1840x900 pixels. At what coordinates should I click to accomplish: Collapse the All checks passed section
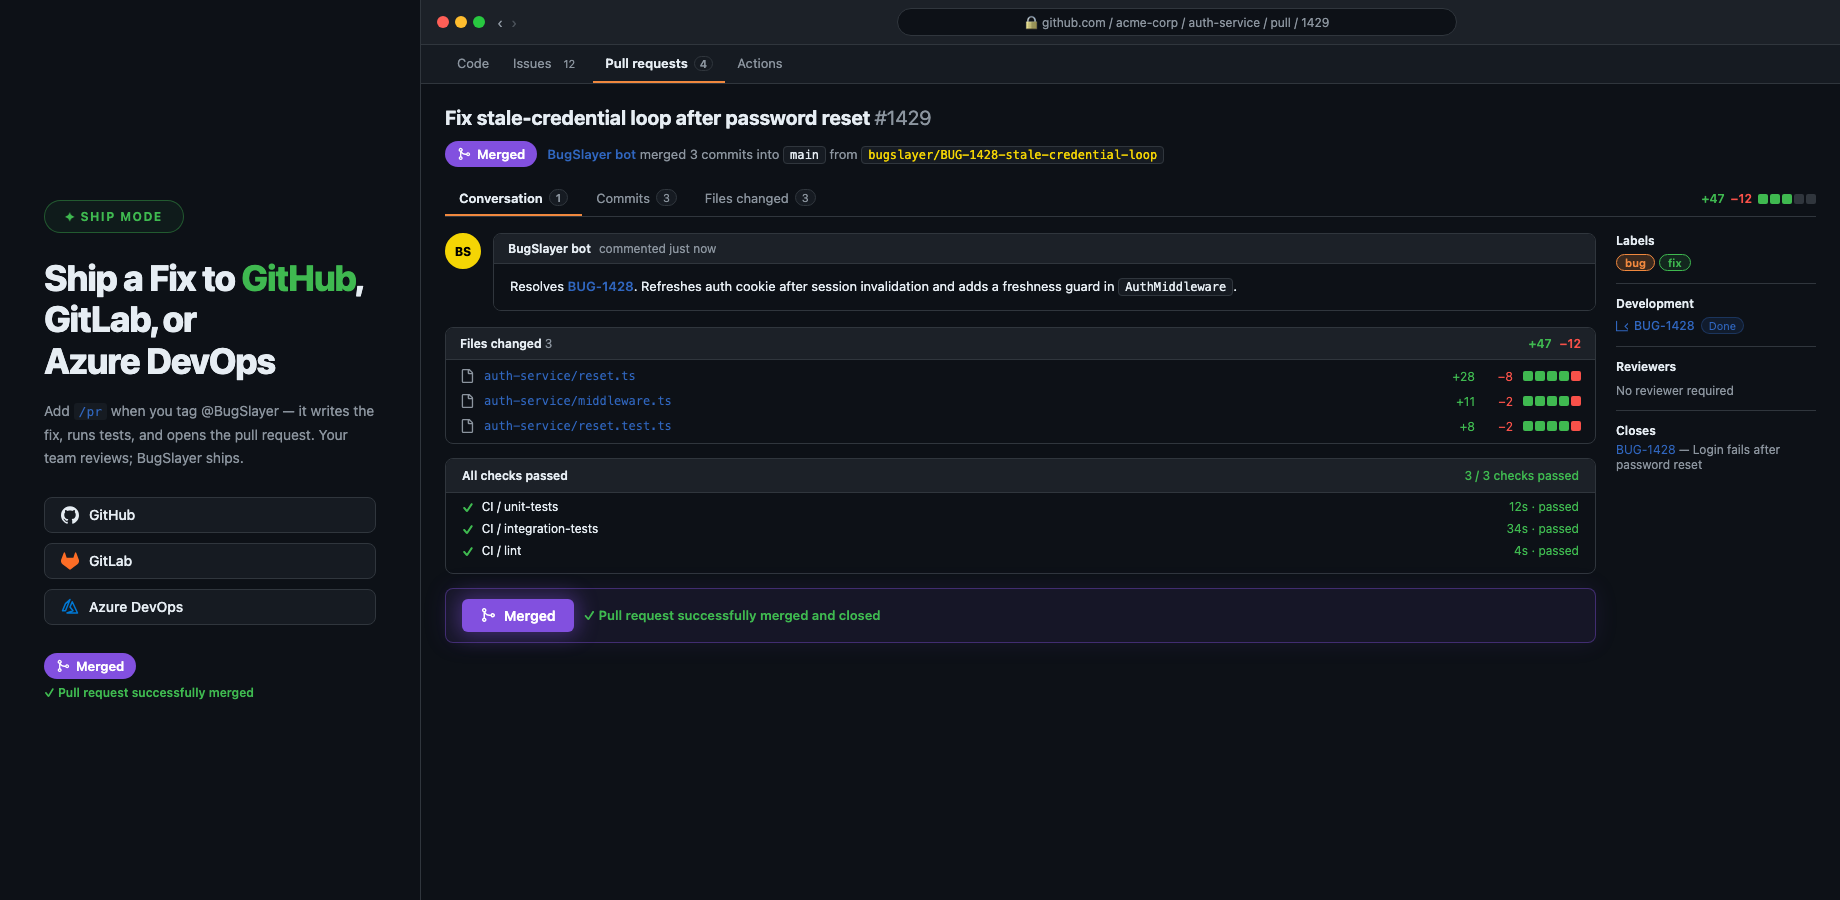[515, 475]
